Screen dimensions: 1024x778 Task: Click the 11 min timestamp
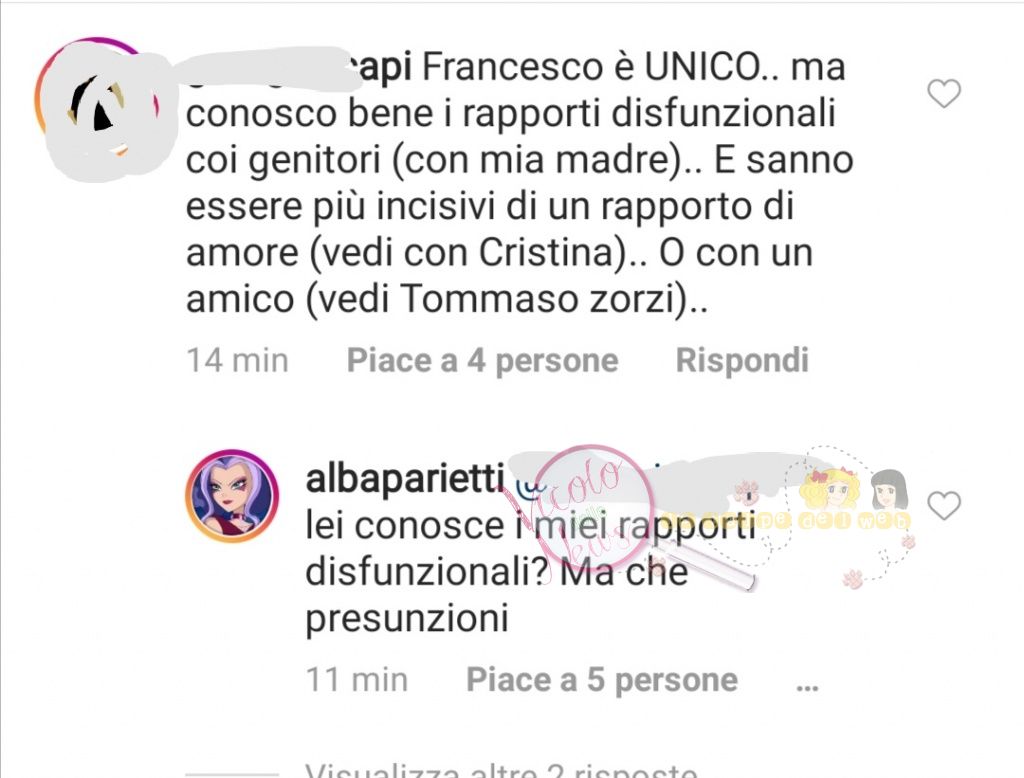click(357, 679)
